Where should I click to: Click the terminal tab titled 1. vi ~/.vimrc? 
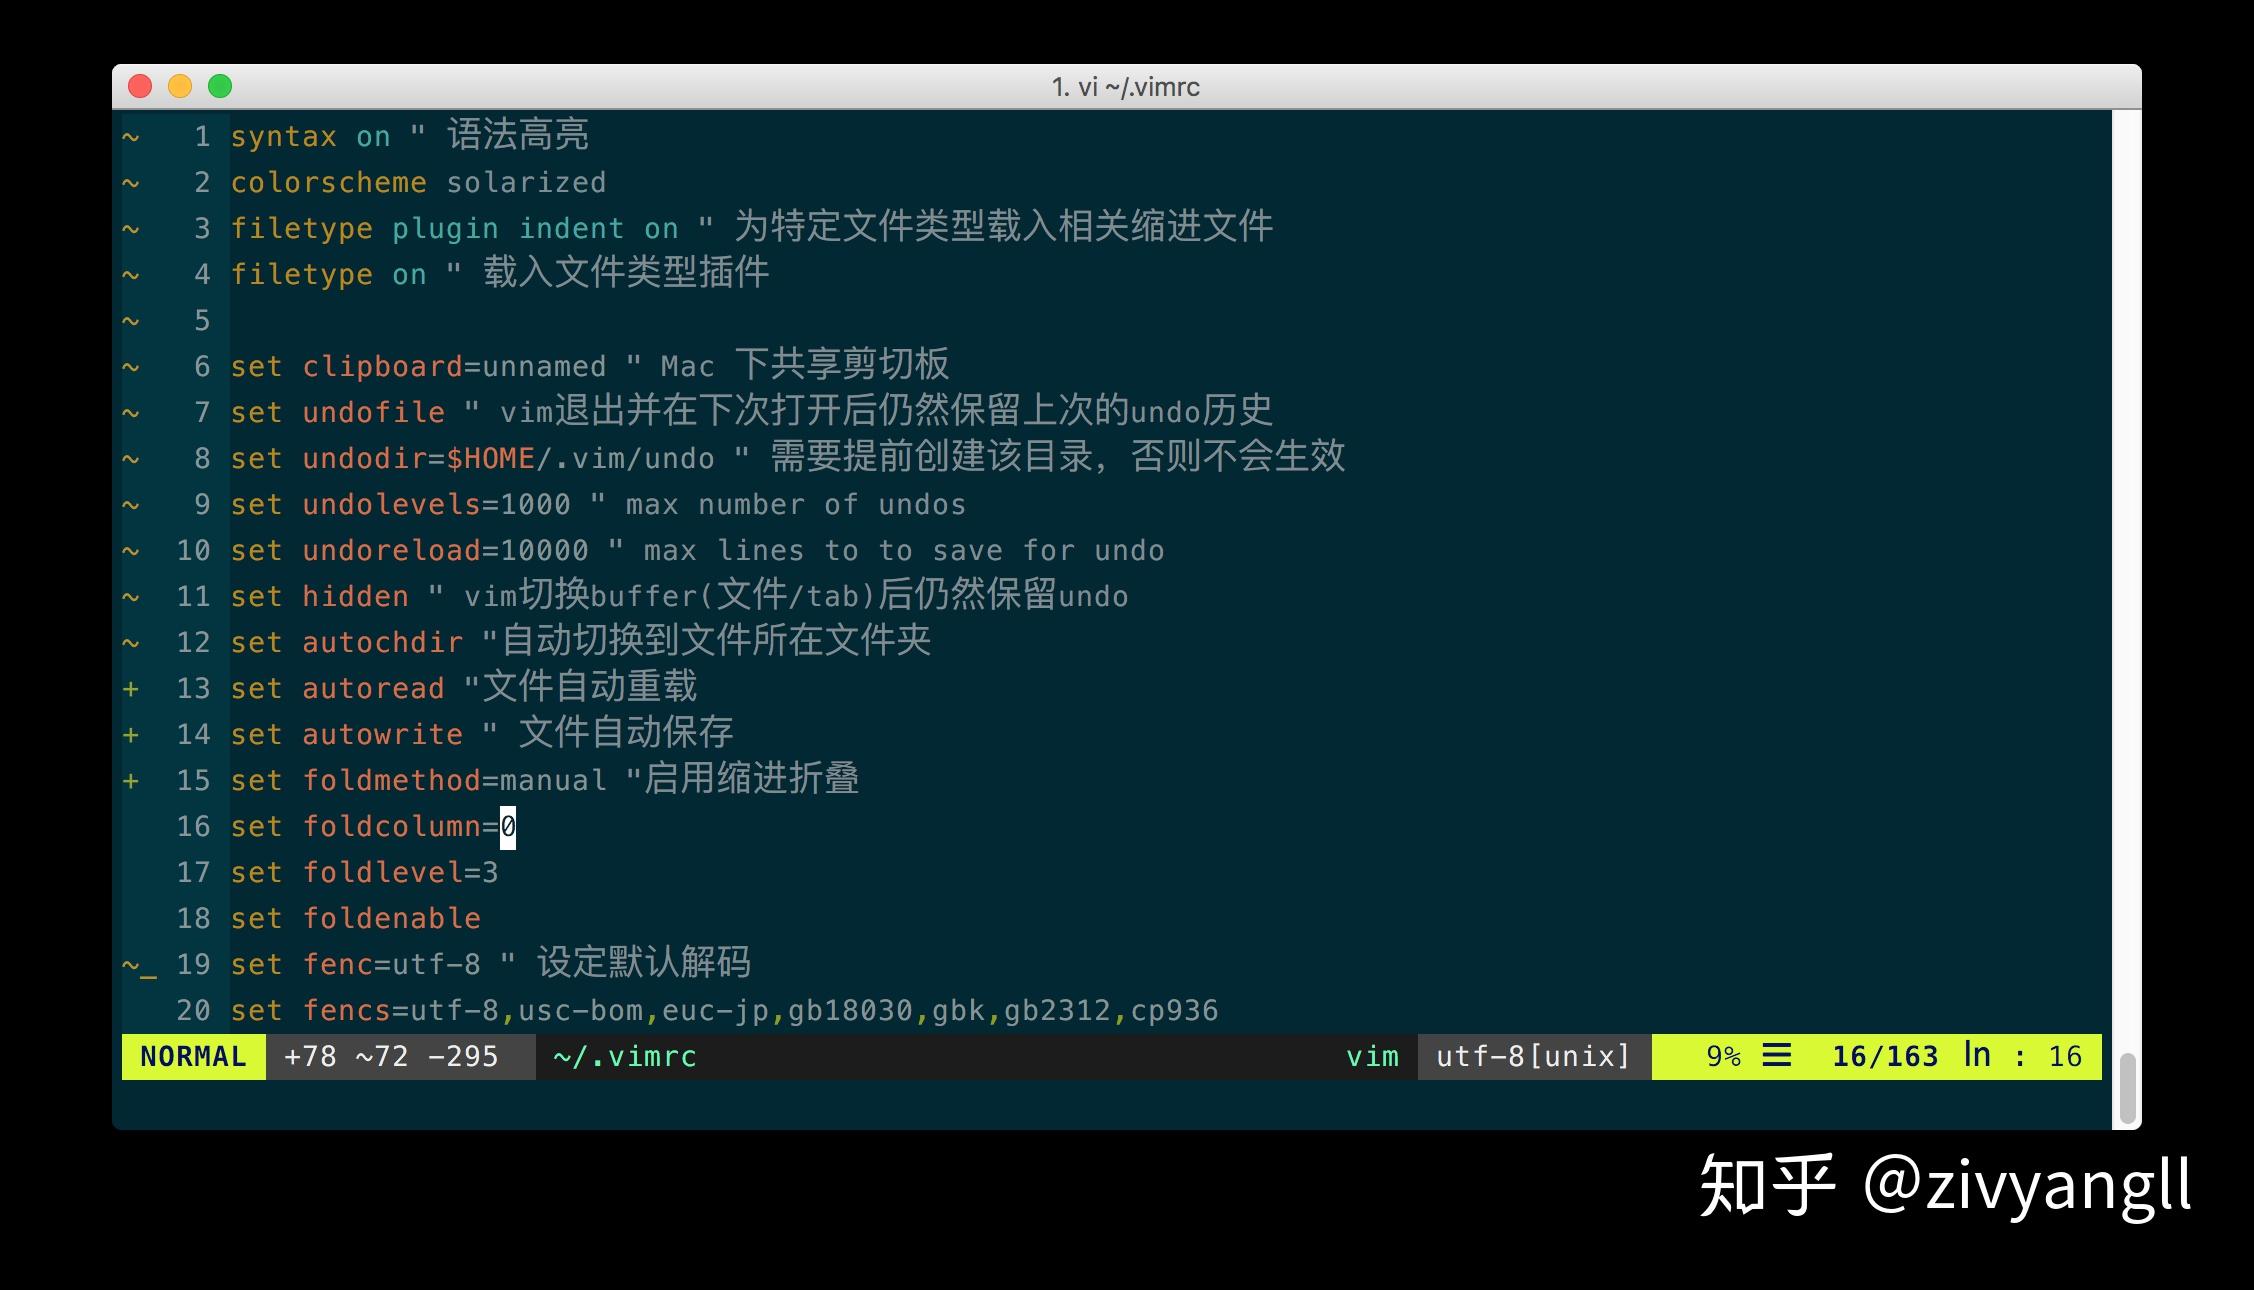tap(1124, 87)
